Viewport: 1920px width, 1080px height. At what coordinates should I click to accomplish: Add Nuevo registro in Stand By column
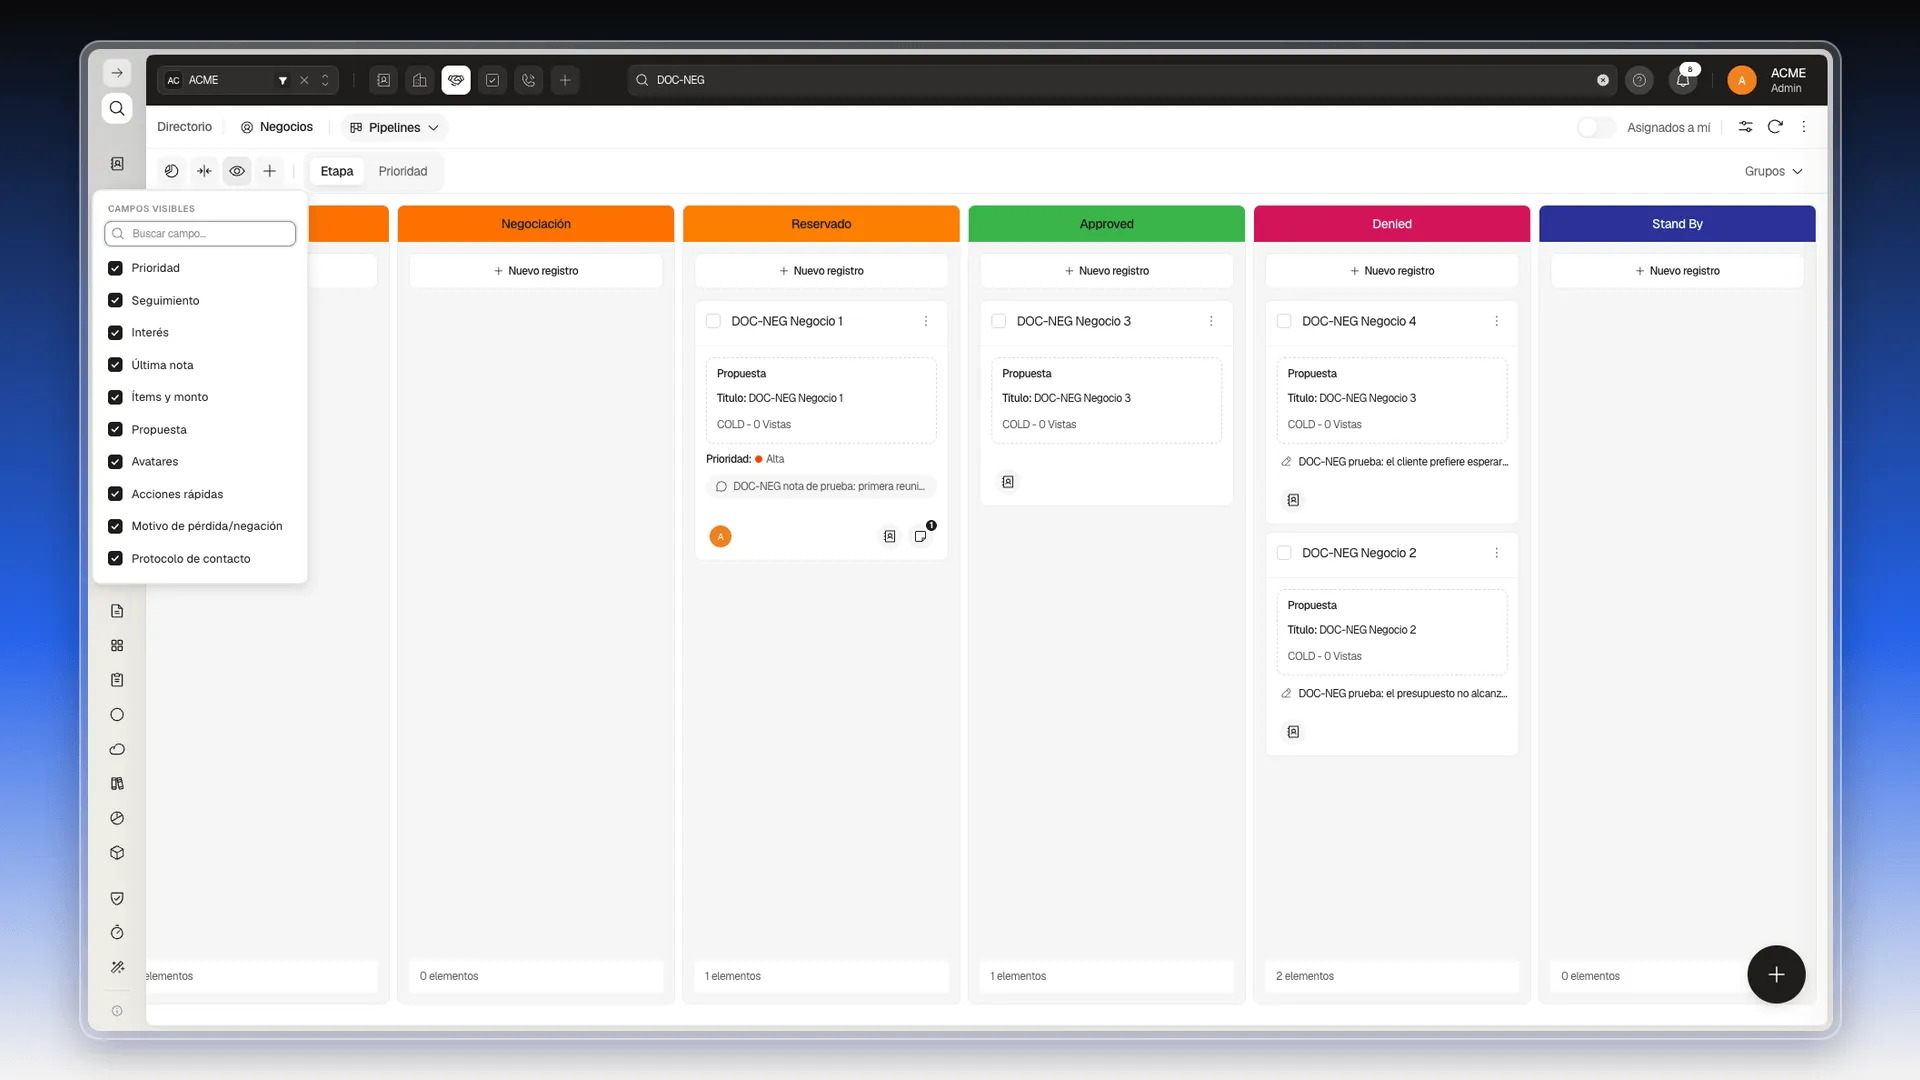coord(1677,271)
